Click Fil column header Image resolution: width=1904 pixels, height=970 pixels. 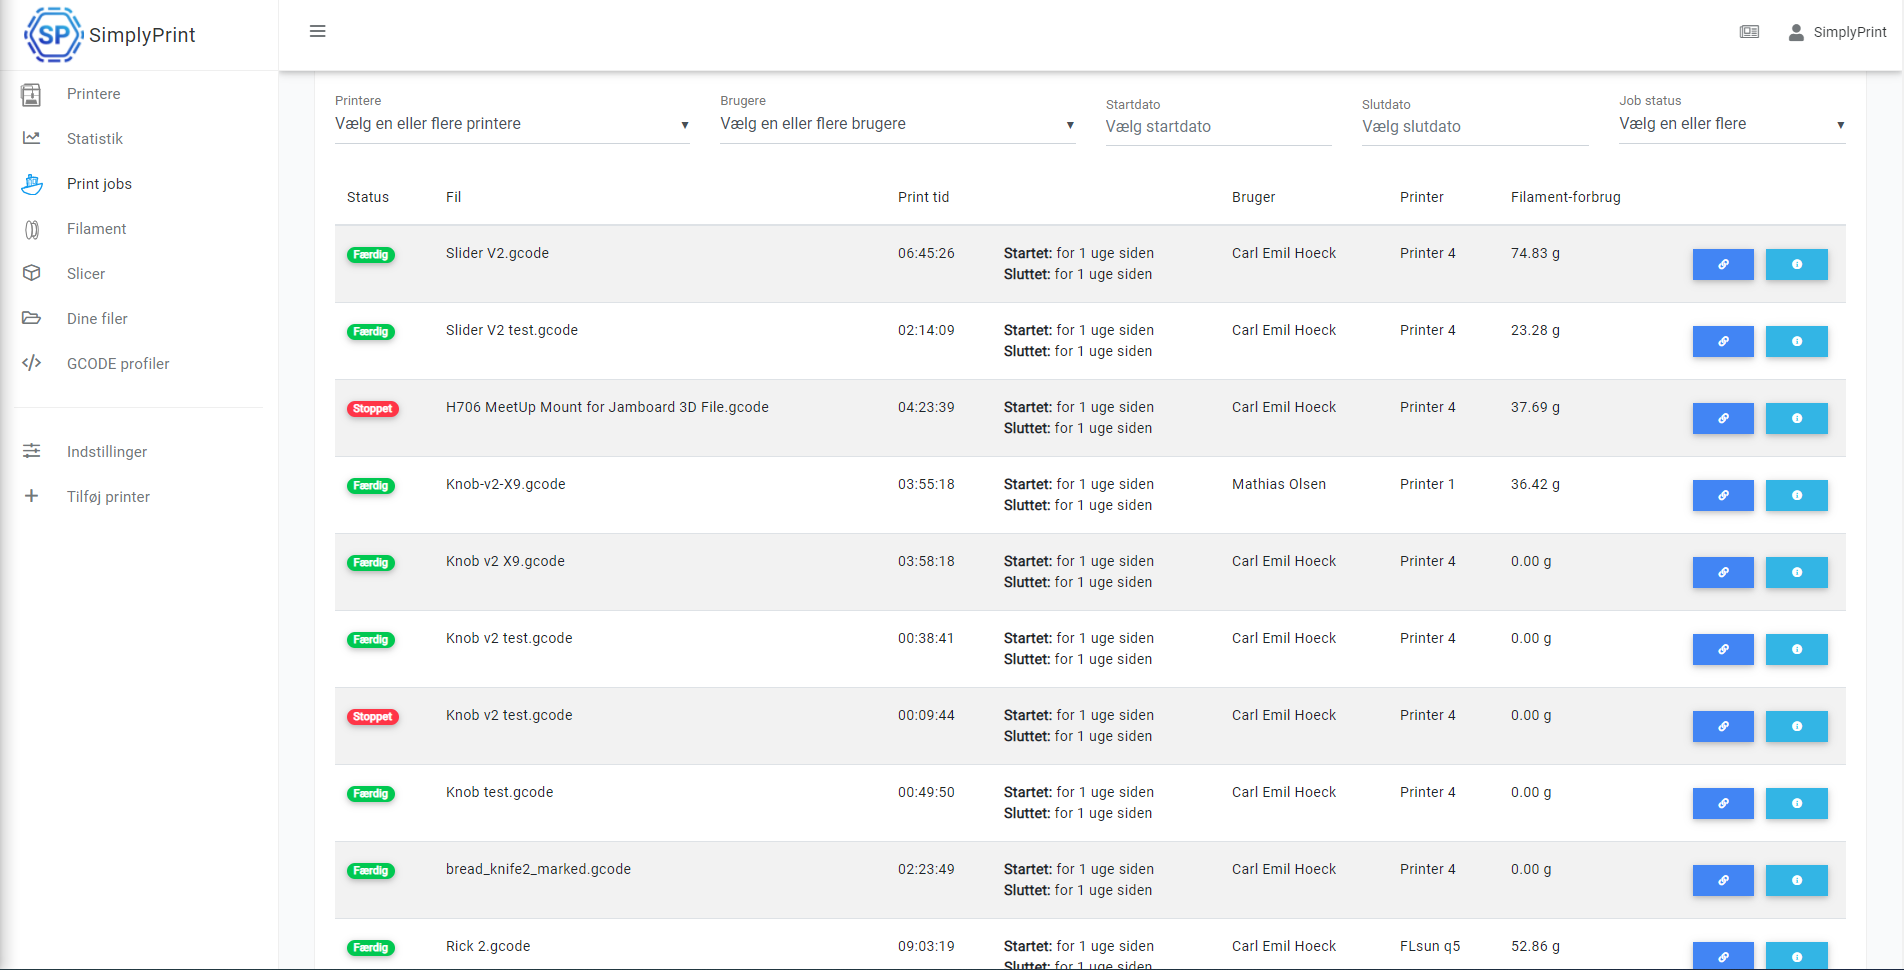453,197
